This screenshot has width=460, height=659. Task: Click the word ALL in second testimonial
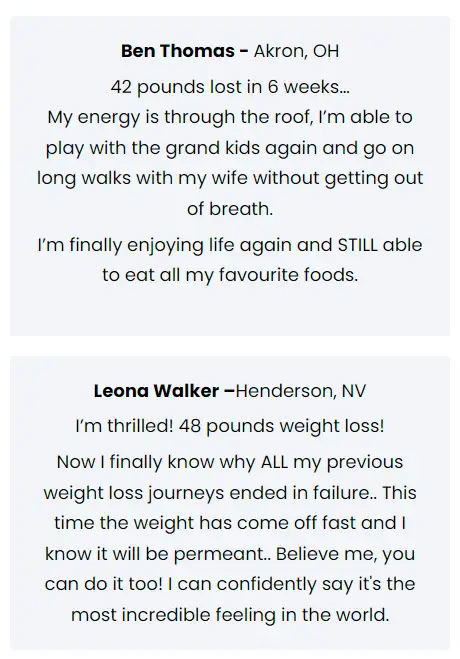(x=274, y=462)
